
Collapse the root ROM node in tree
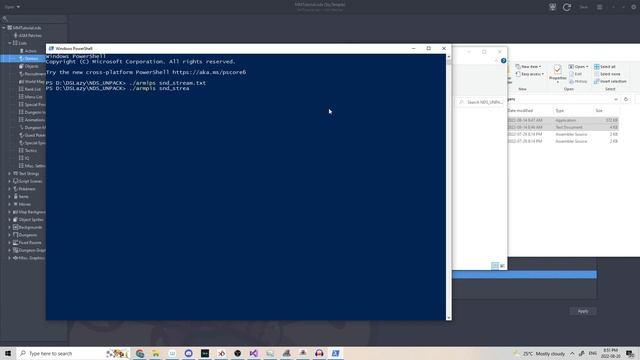4,28
